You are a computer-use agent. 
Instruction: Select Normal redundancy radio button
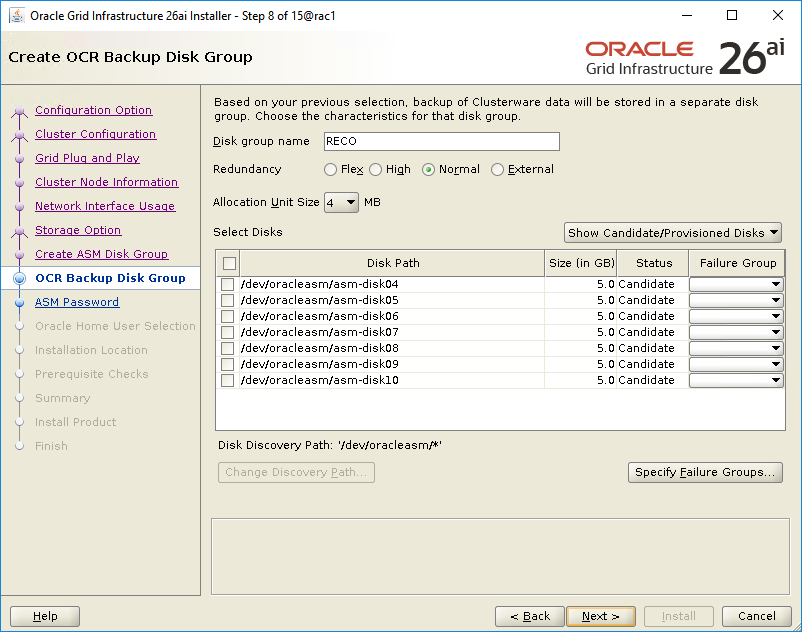pyautogui.click(x=429, y=170)
